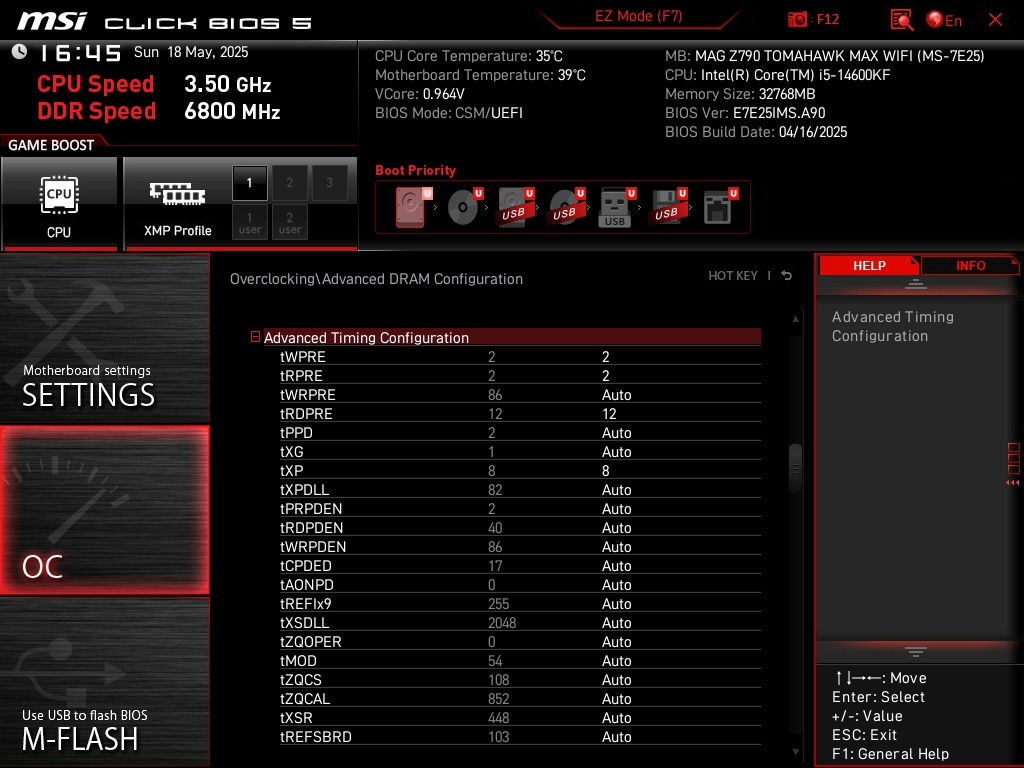Image resolution: width=1024 pixels, height=768 pixels.
Task: Click the Boot Priority heading
Action: pos(415,170)
